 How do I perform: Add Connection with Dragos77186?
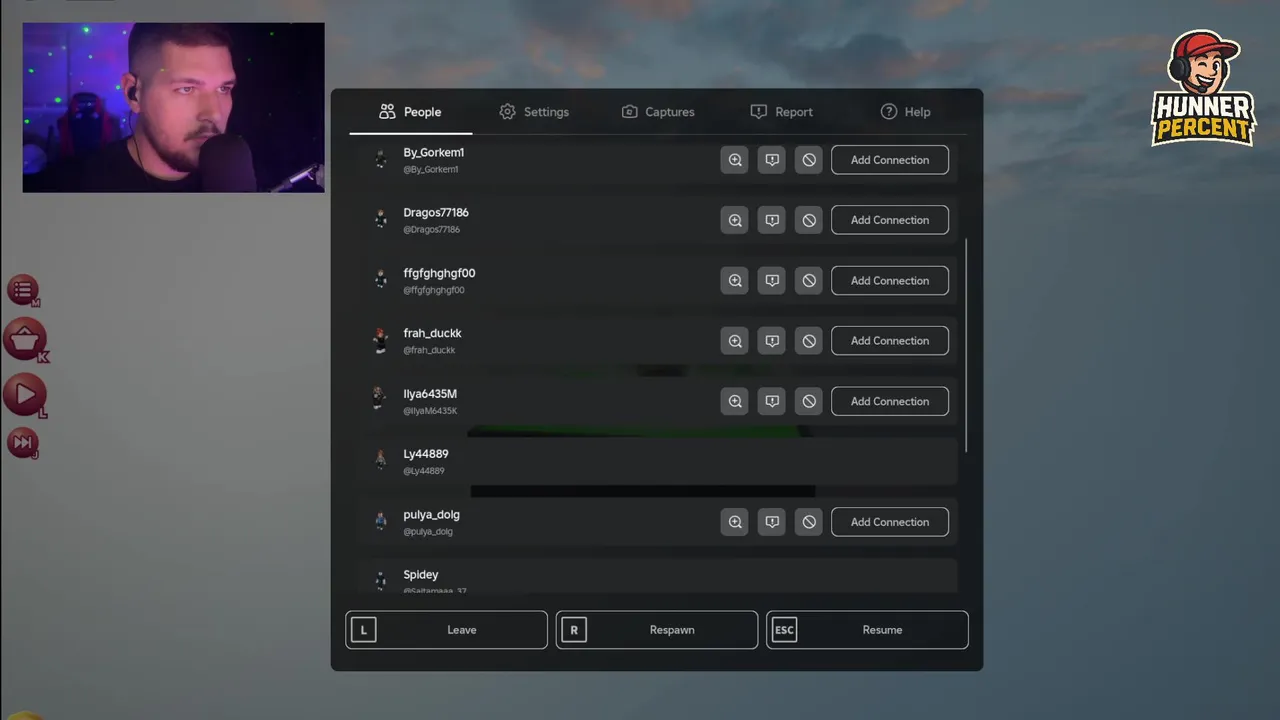click(x=890, y=220)
